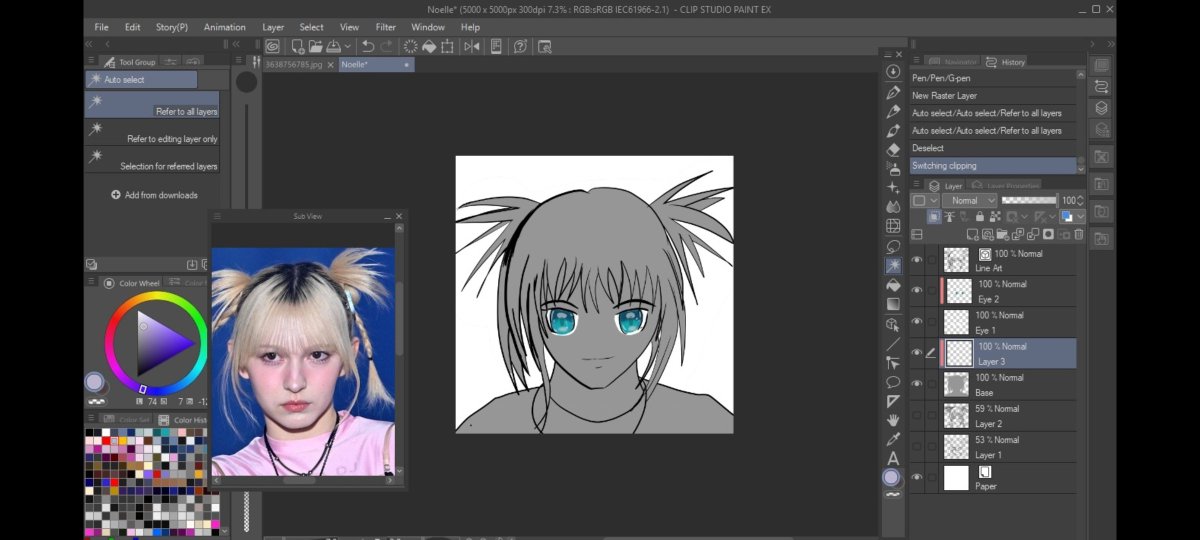Jump to New Raster Layer history step

(993, 96)
